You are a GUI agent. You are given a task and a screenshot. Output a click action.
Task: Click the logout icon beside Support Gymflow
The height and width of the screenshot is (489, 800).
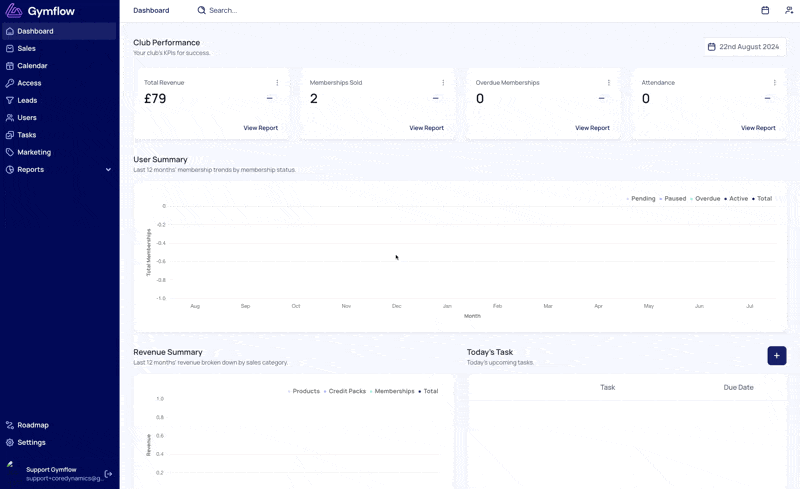[108, 474]
